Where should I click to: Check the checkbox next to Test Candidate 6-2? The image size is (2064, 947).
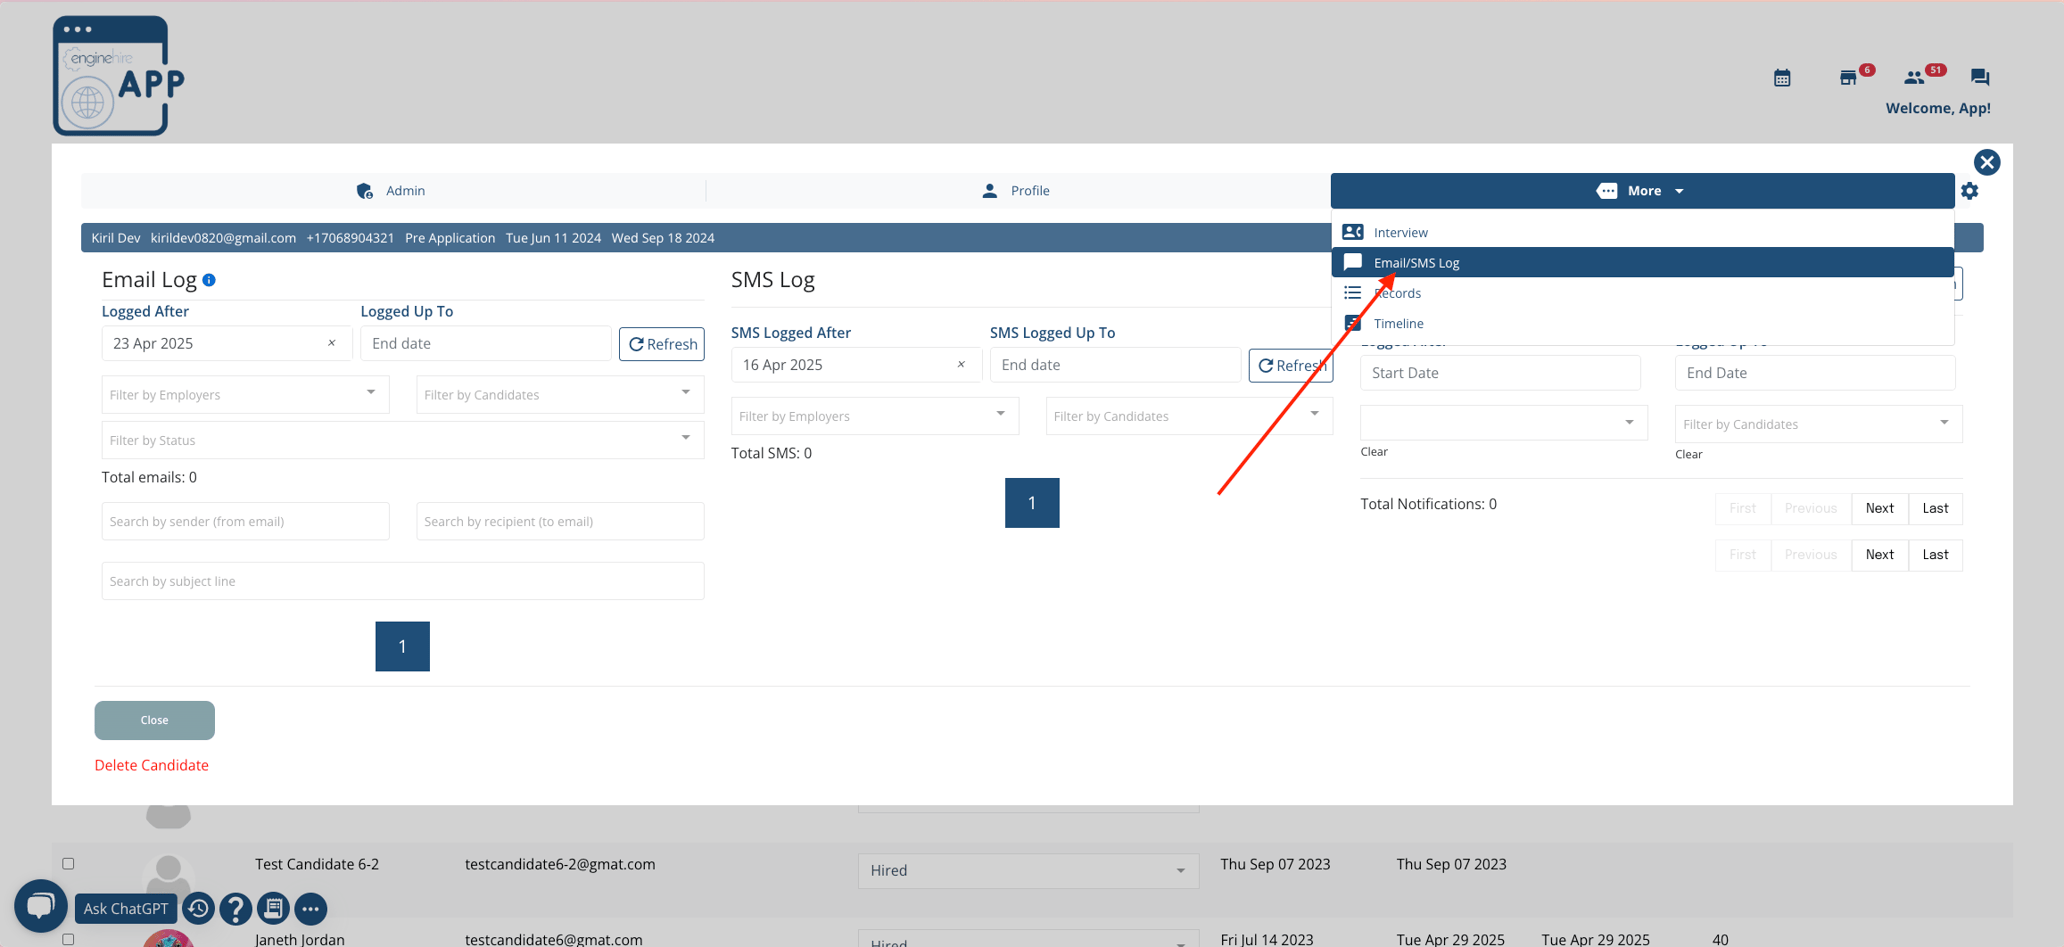(69, 862)
